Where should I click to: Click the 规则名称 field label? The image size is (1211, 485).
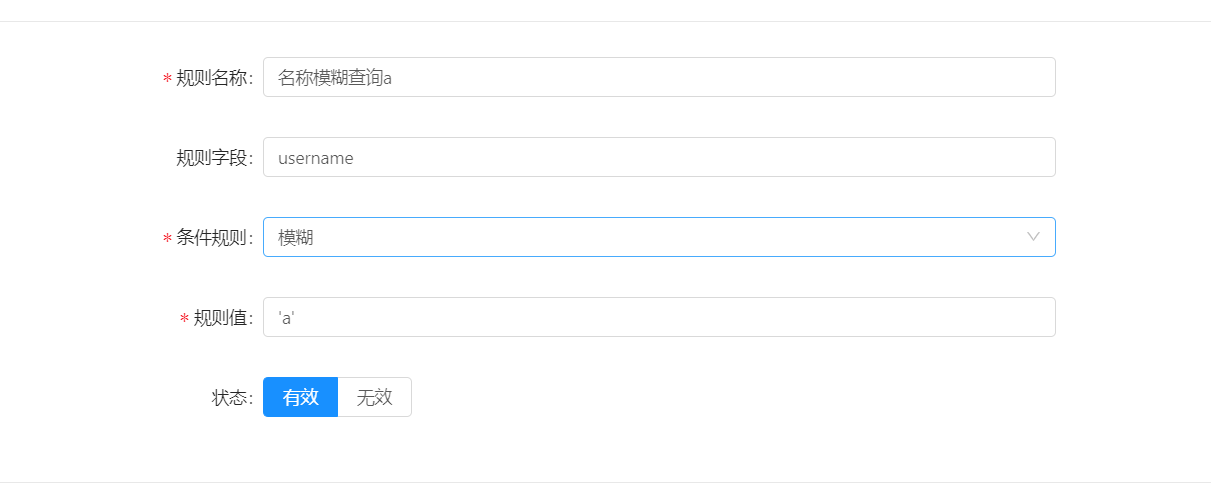click(x=211, y=78)
